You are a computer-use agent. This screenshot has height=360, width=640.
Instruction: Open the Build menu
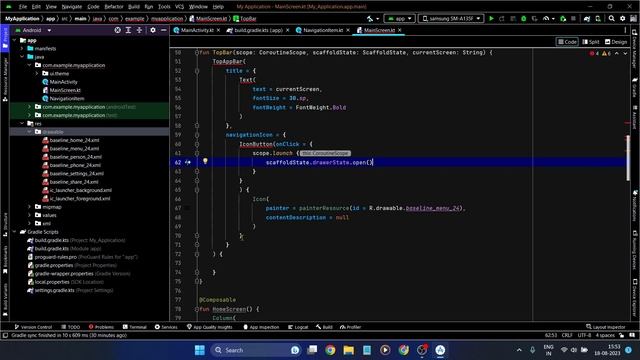(x=134, y=7)
